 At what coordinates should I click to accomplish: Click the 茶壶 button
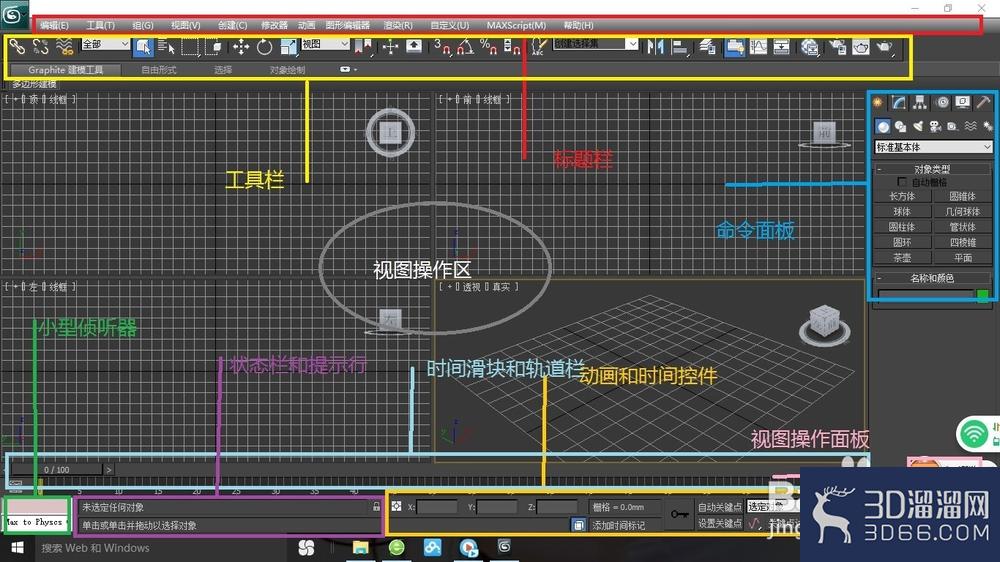(902, 258)
